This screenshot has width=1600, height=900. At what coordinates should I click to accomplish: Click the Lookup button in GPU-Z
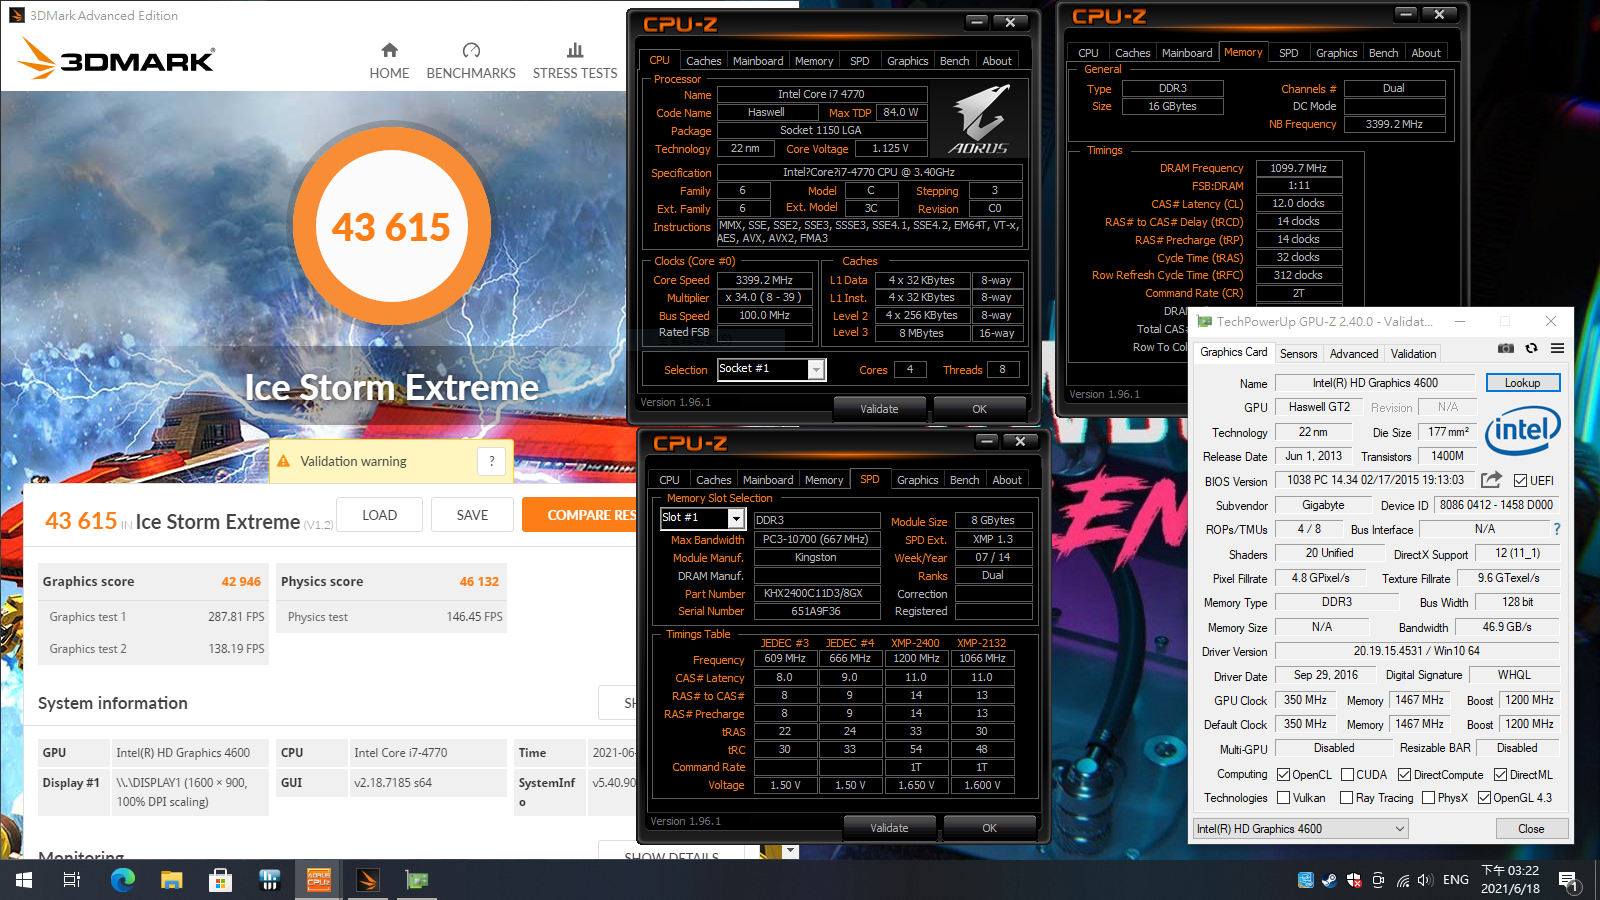pos(1522,383)
